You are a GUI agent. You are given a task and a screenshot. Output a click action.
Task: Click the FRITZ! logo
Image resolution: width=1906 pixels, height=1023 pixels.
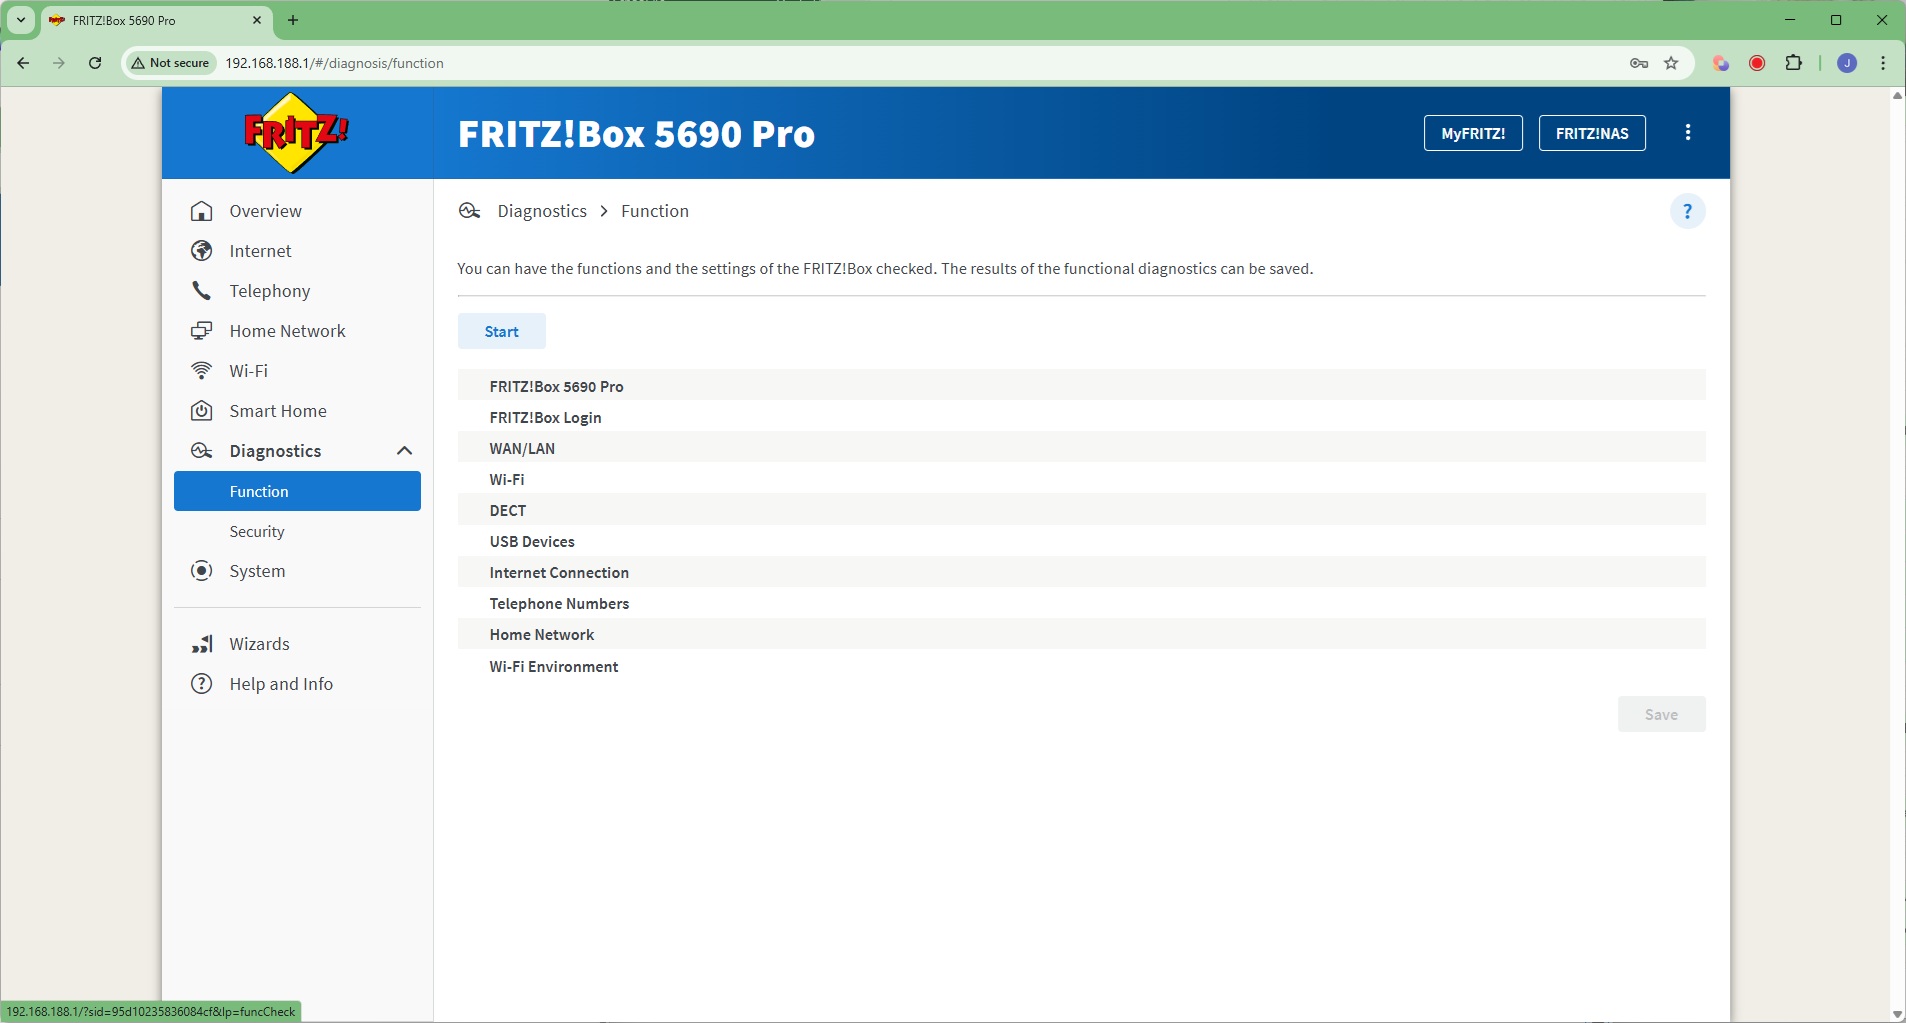pos(297,133)
